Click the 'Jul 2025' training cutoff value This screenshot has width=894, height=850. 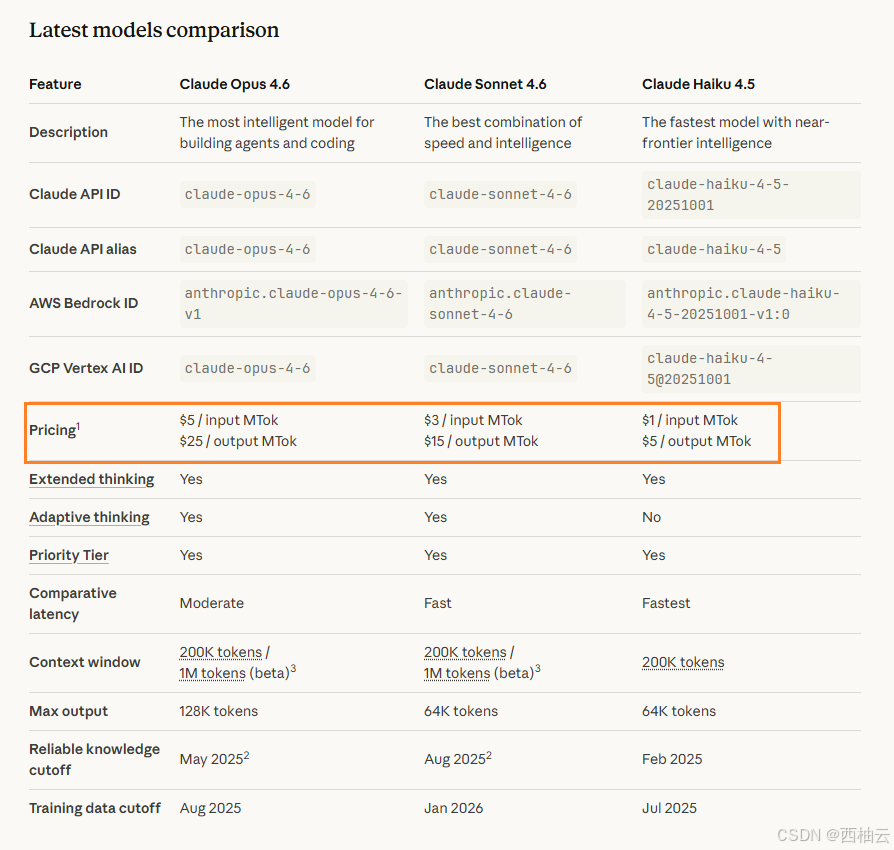coord(669,808)
